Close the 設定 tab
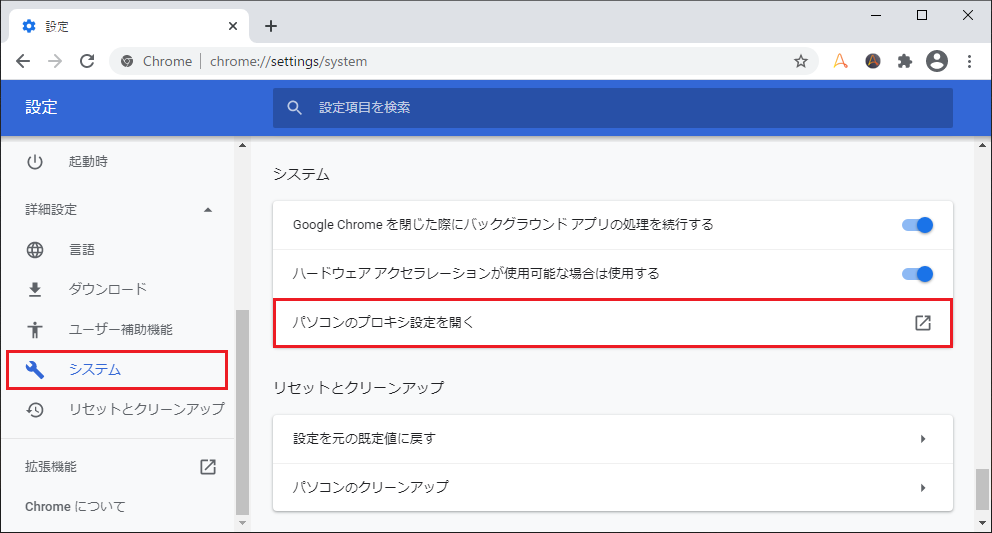992x533 pixels. [x=233, y=26]
